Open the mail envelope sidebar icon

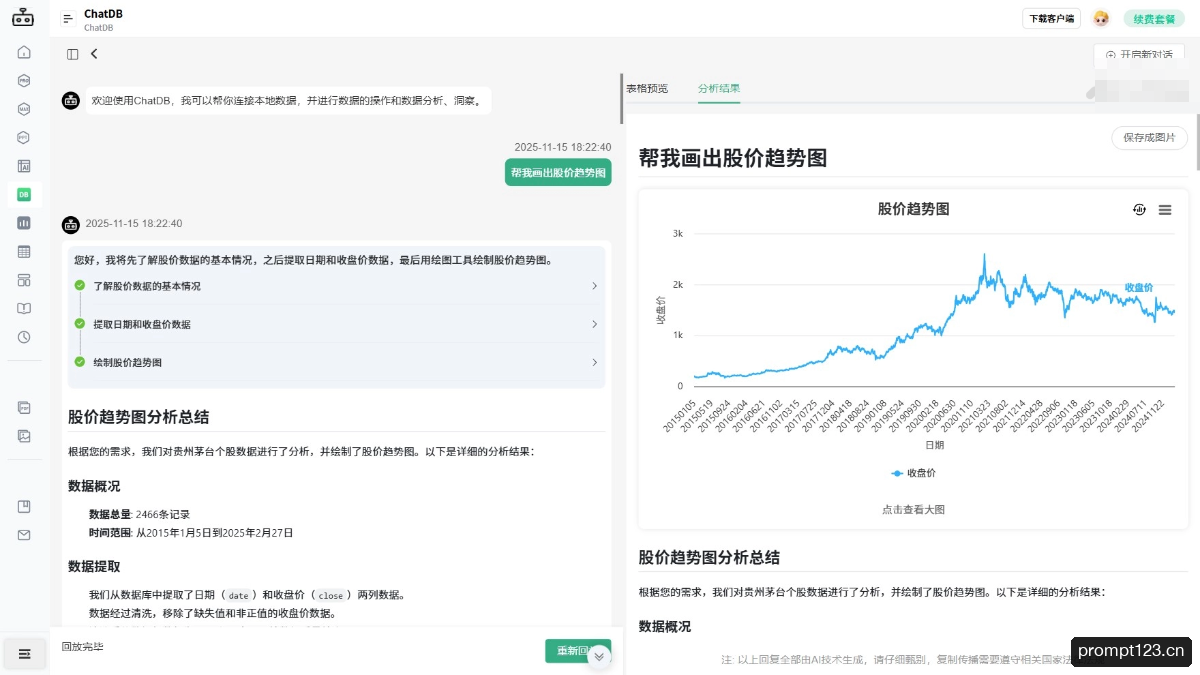click(x=24, y=535)
